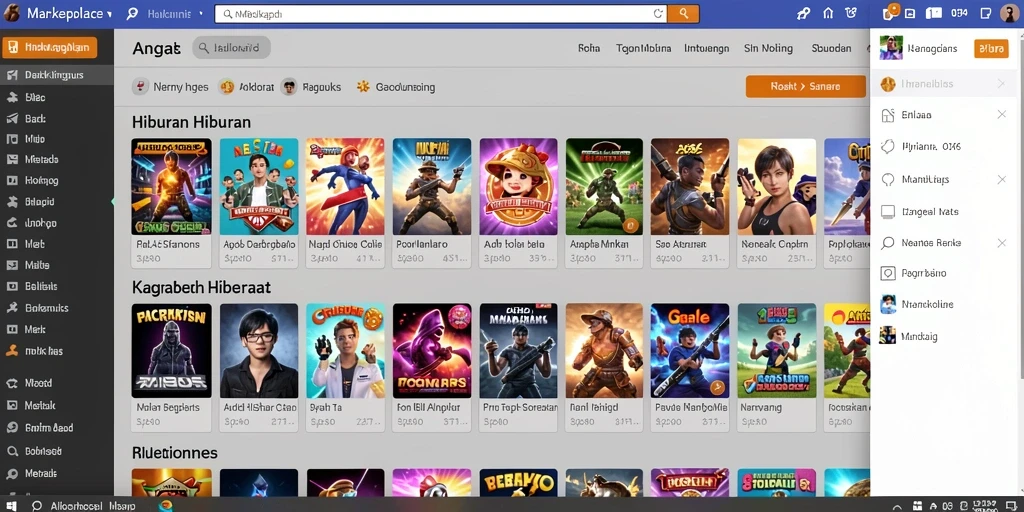Open the user avatar at top right

1010,13
